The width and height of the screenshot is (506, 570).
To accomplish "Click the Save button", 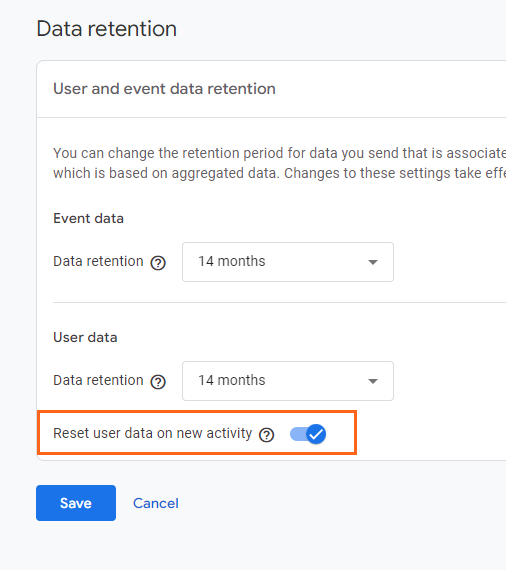I will [x=76, y=503].
